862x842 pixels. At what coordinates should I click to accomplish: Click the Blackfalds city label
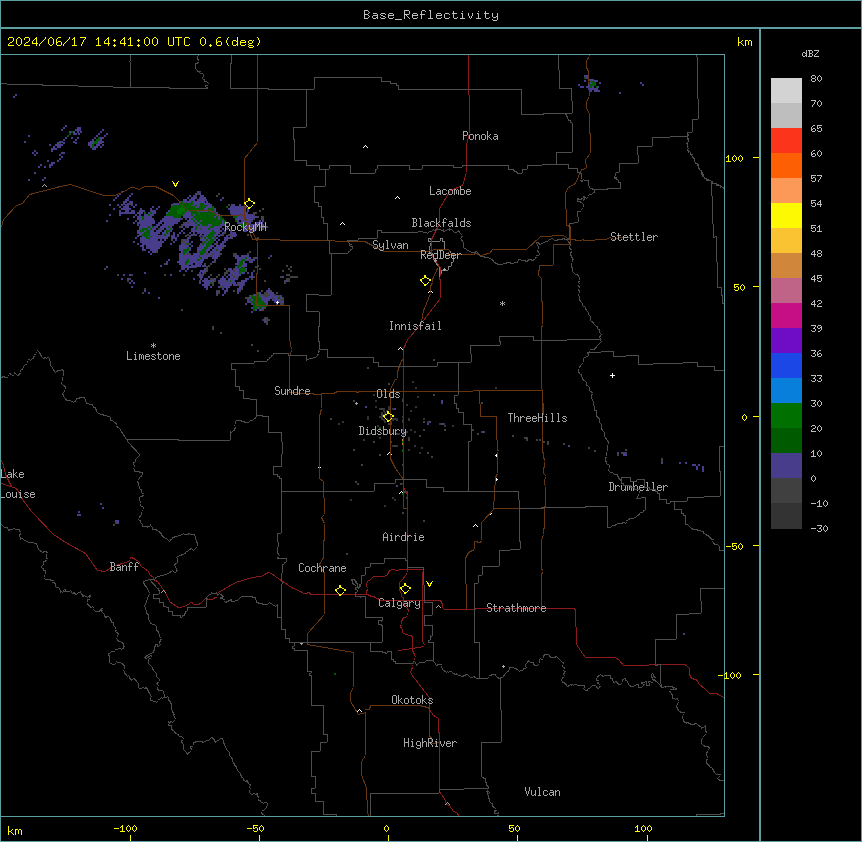pyautogui.click(x=441, y=223)
